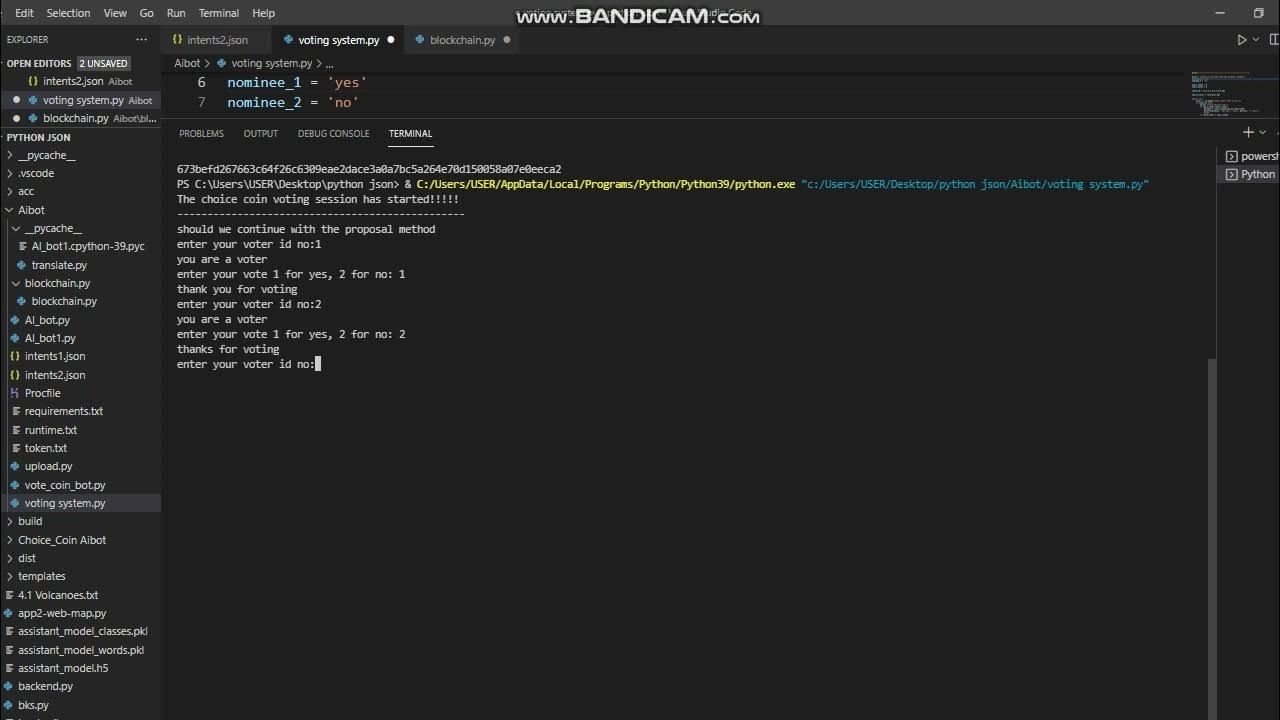The width and height of the screenshot is (1280, 720).
Task: Select the Python terminal instance
Action: coord(1250,174)
